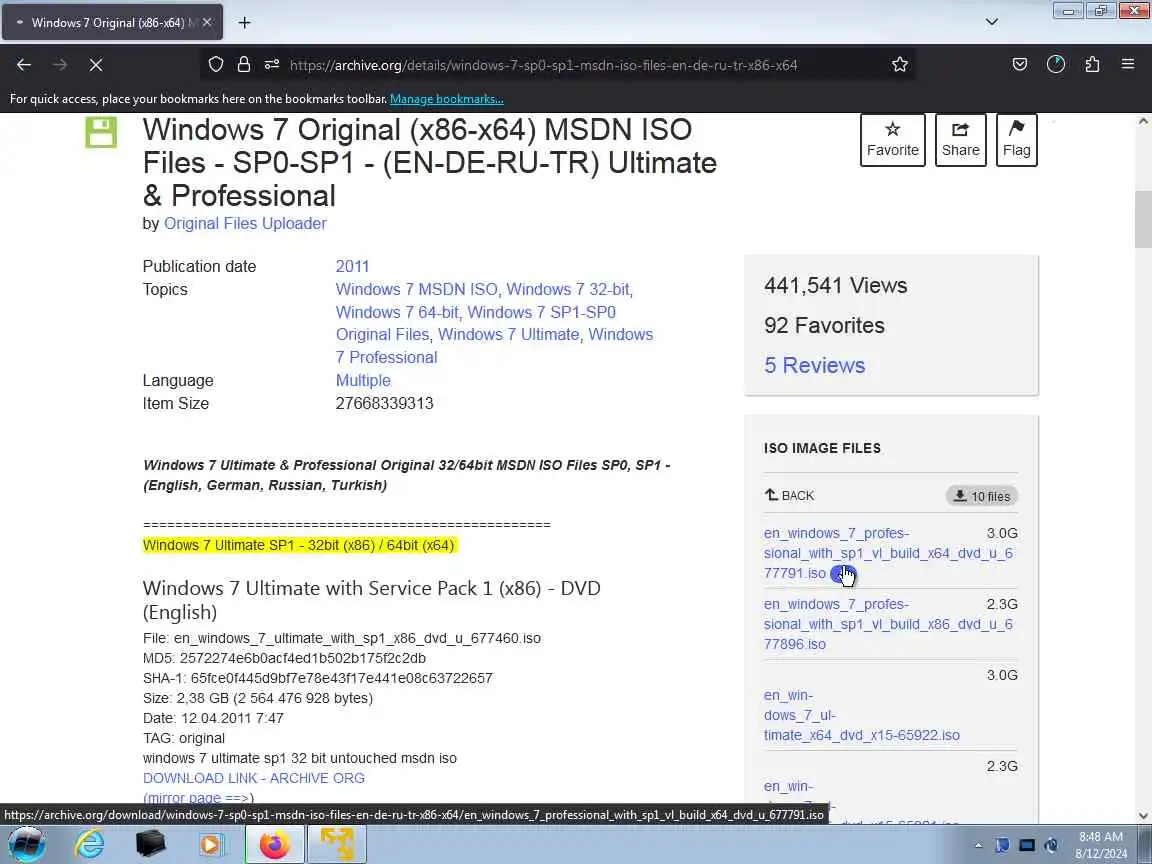Viewport: 1152px width, 864px height.
Task: Favorite this archive item
Action: [x=893, y=140]
